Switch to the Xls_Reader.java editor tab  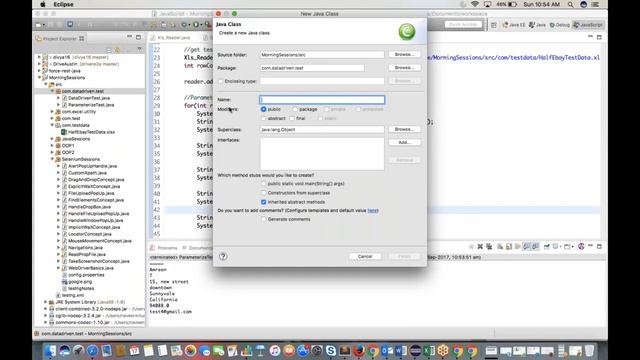pos(173,38)
